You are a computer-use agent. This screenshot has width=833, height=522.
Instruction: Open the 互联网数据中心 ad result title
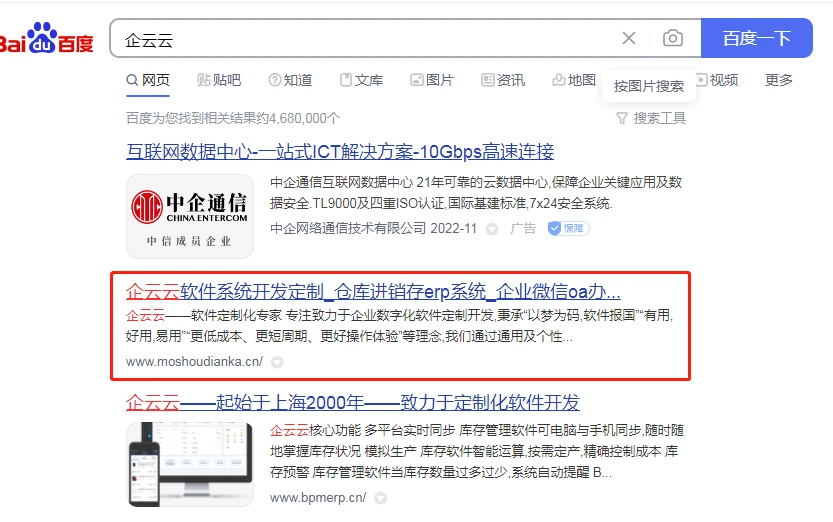point(340,152)
